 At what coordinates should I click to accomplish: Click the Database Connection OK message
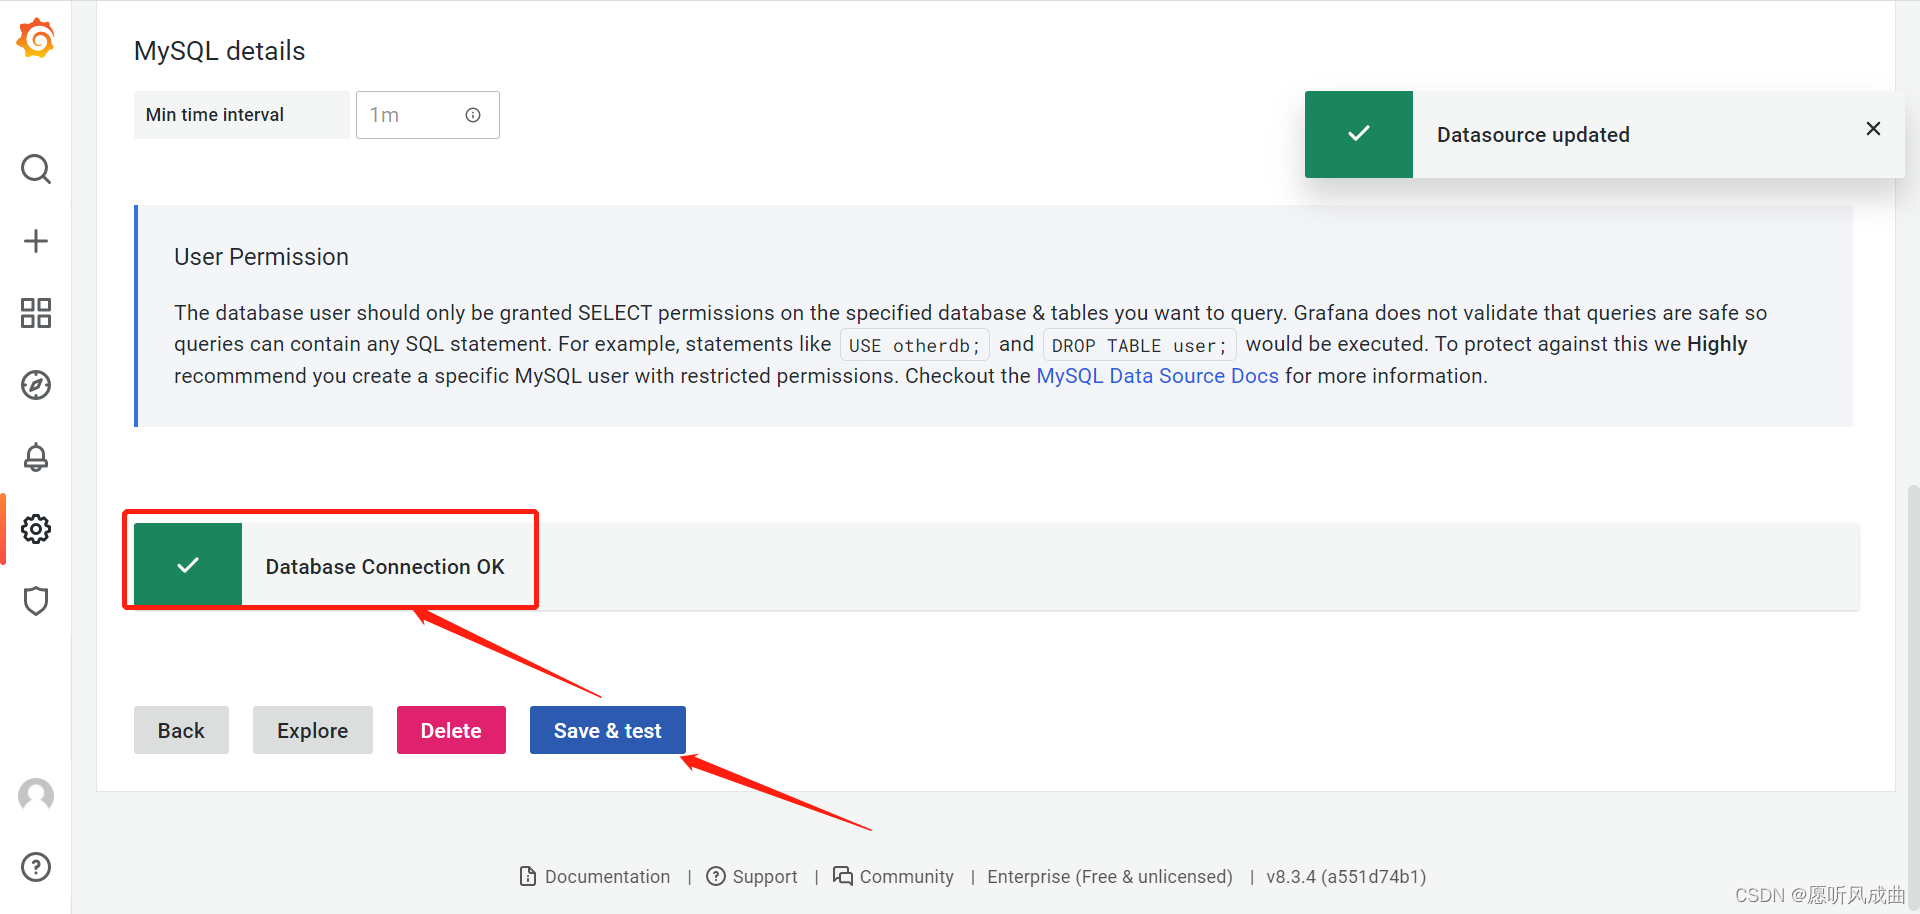coord(385,567)
